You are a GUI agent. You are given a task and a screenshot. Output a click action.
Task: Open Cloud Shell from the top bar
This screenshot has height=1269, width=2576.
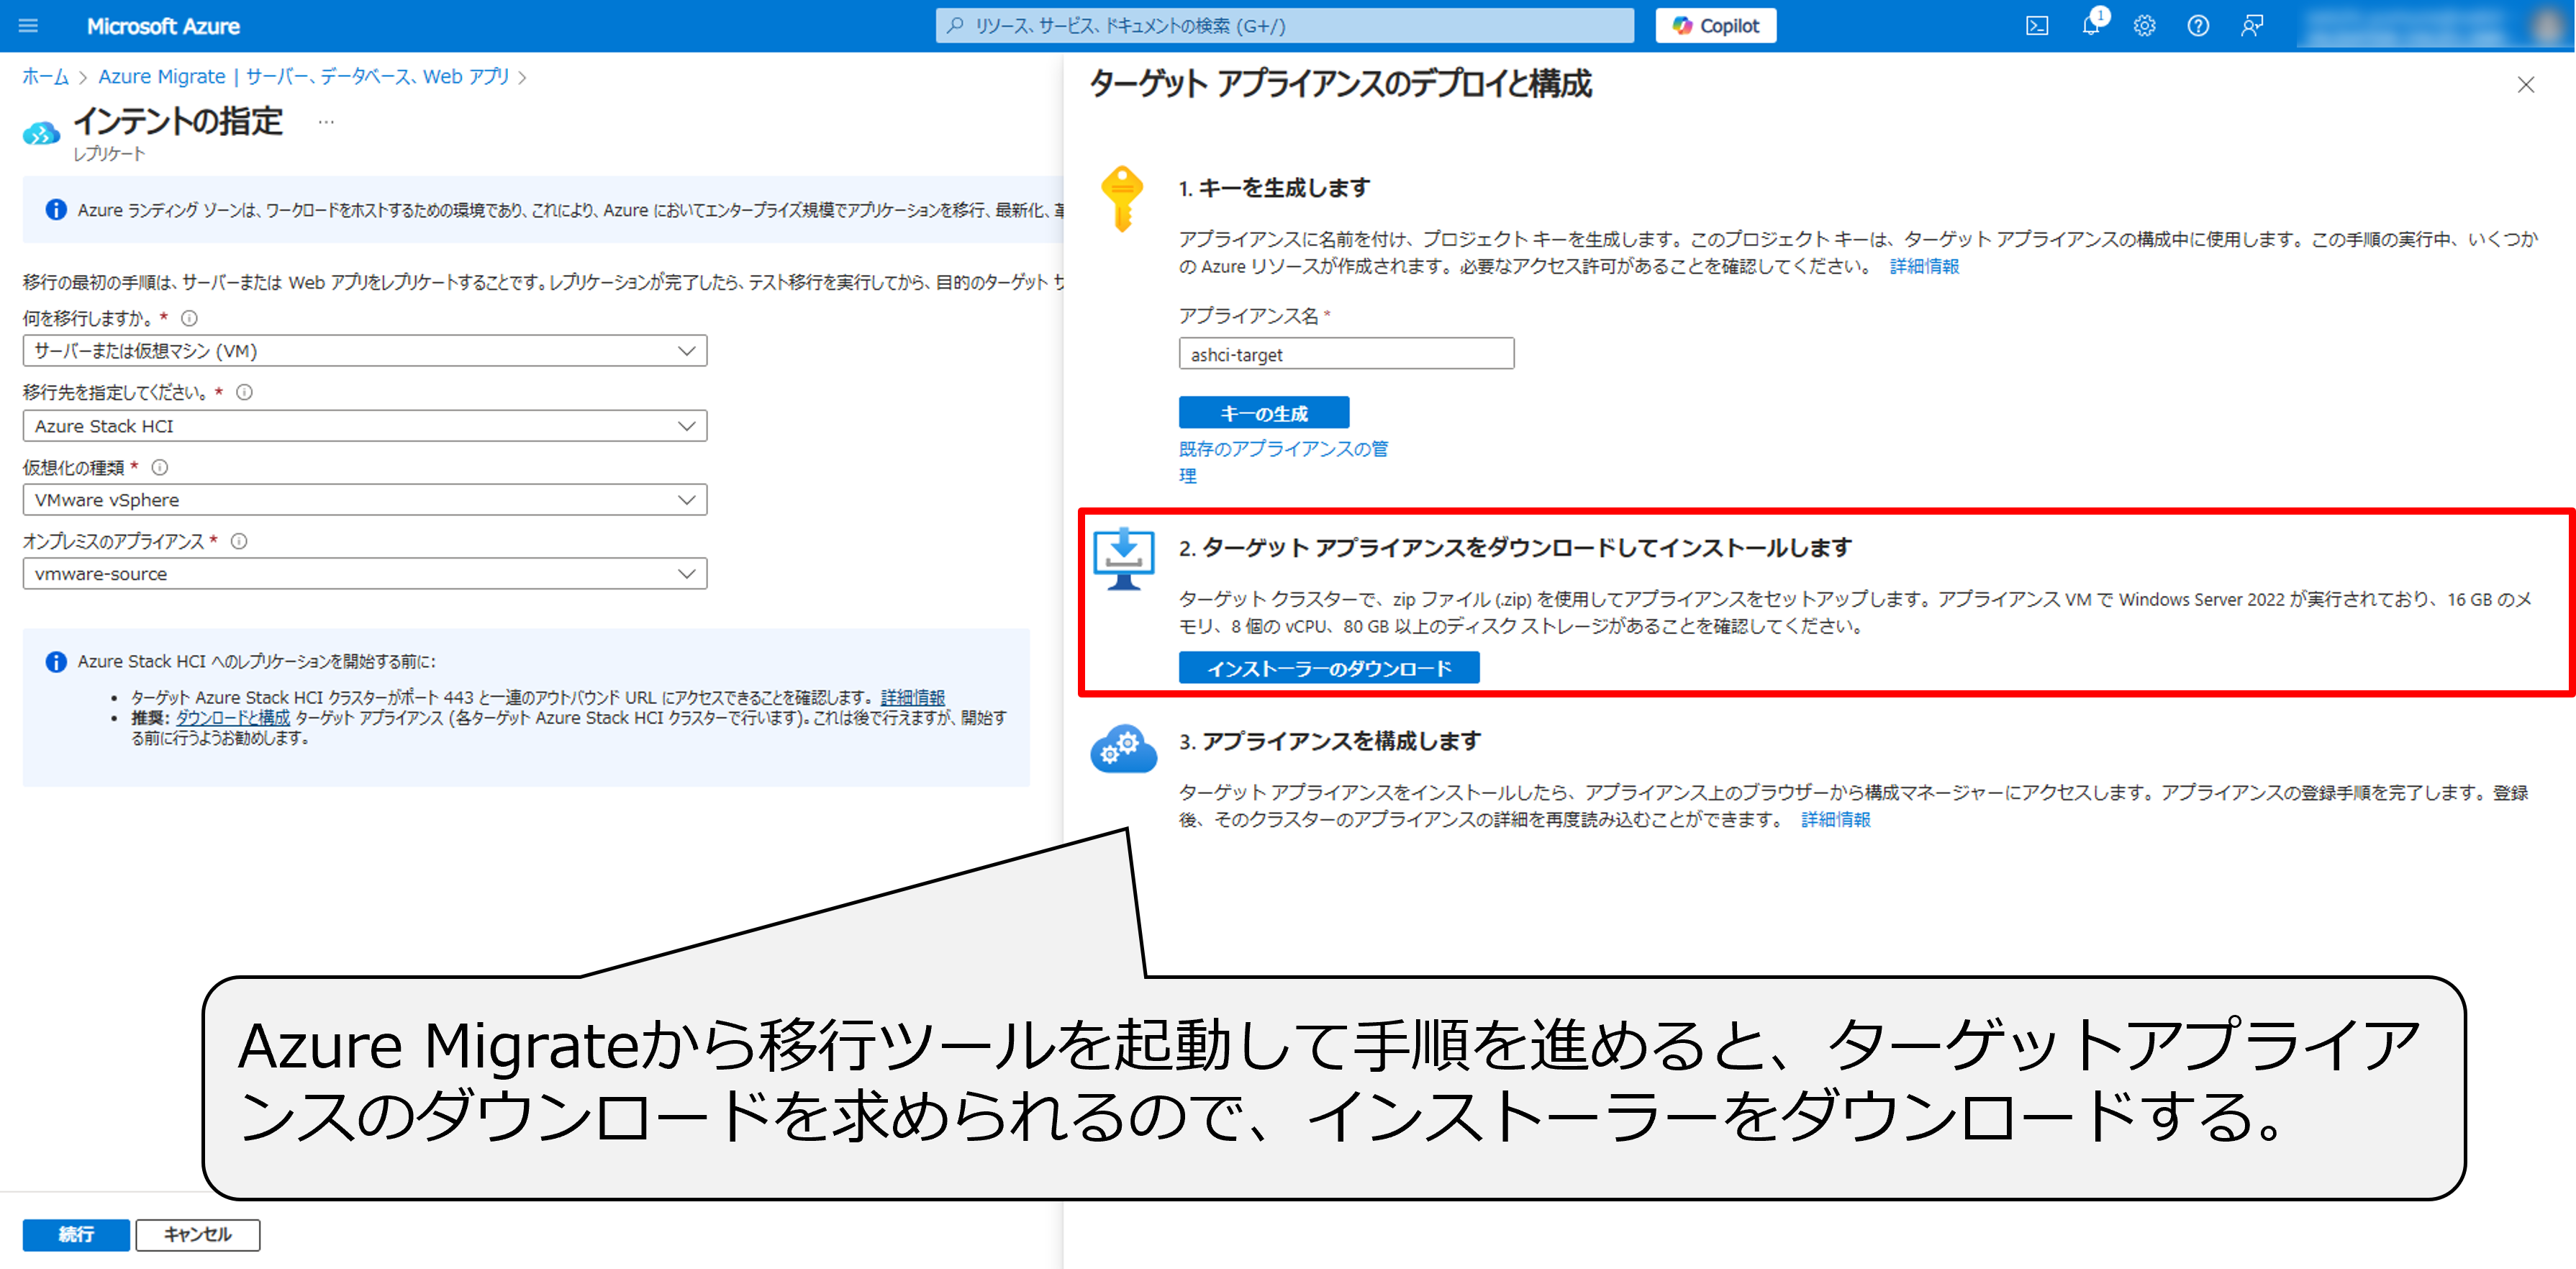(2037, 26)
